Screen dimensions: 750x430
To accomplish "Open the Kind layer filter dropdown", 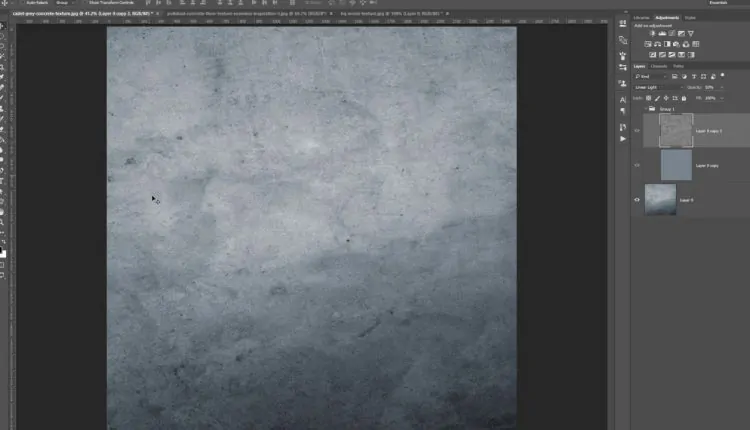I will click(x=657, y=76).
